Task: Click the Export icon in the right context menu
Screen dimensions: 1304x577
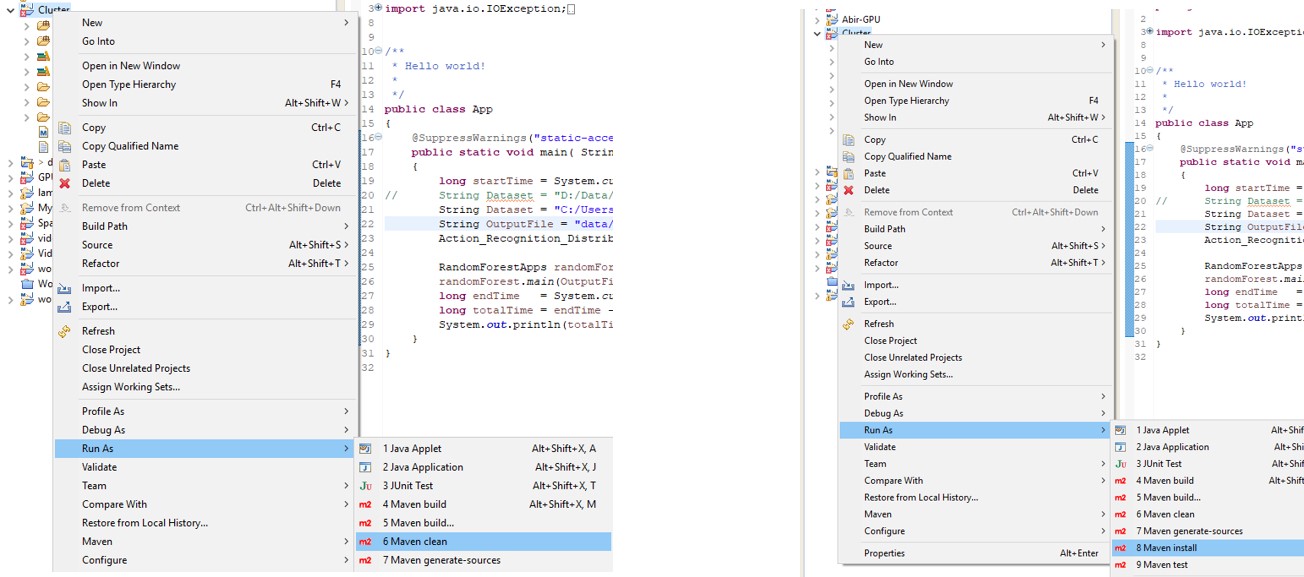Action: pyautogui.click(x=849, y=302)
